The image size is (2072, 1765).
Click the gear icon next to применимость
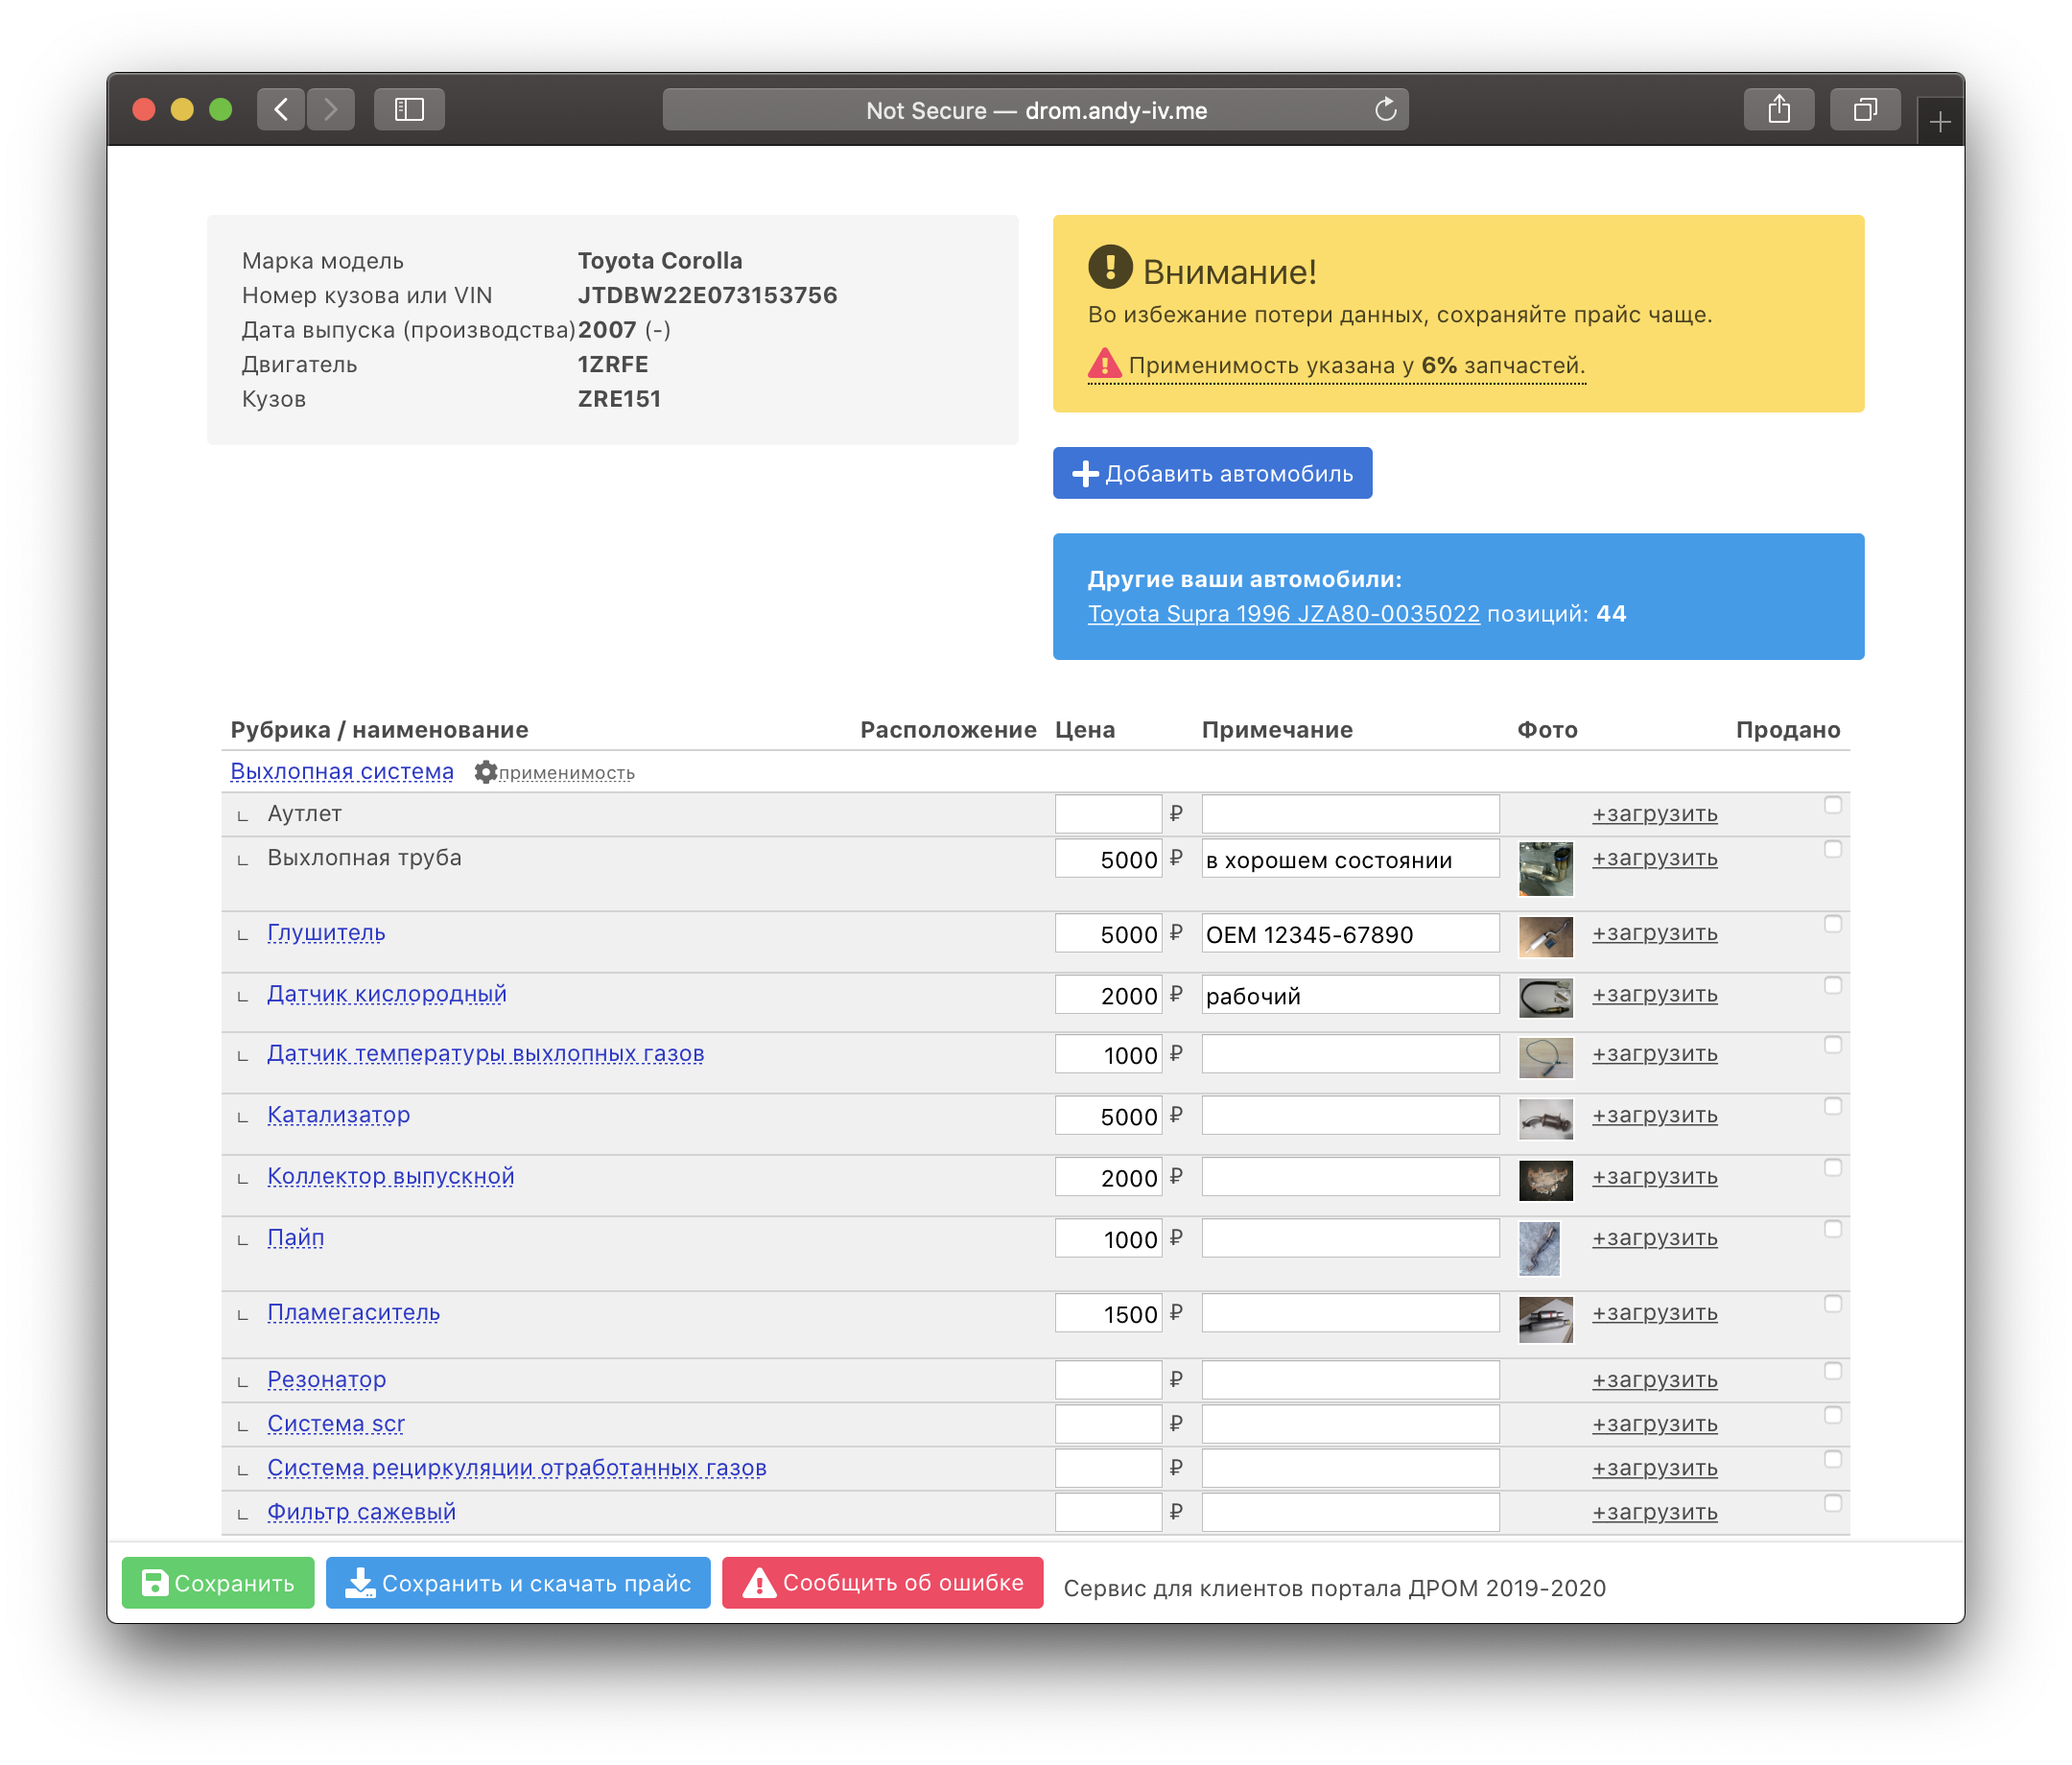tap(485, 772)
